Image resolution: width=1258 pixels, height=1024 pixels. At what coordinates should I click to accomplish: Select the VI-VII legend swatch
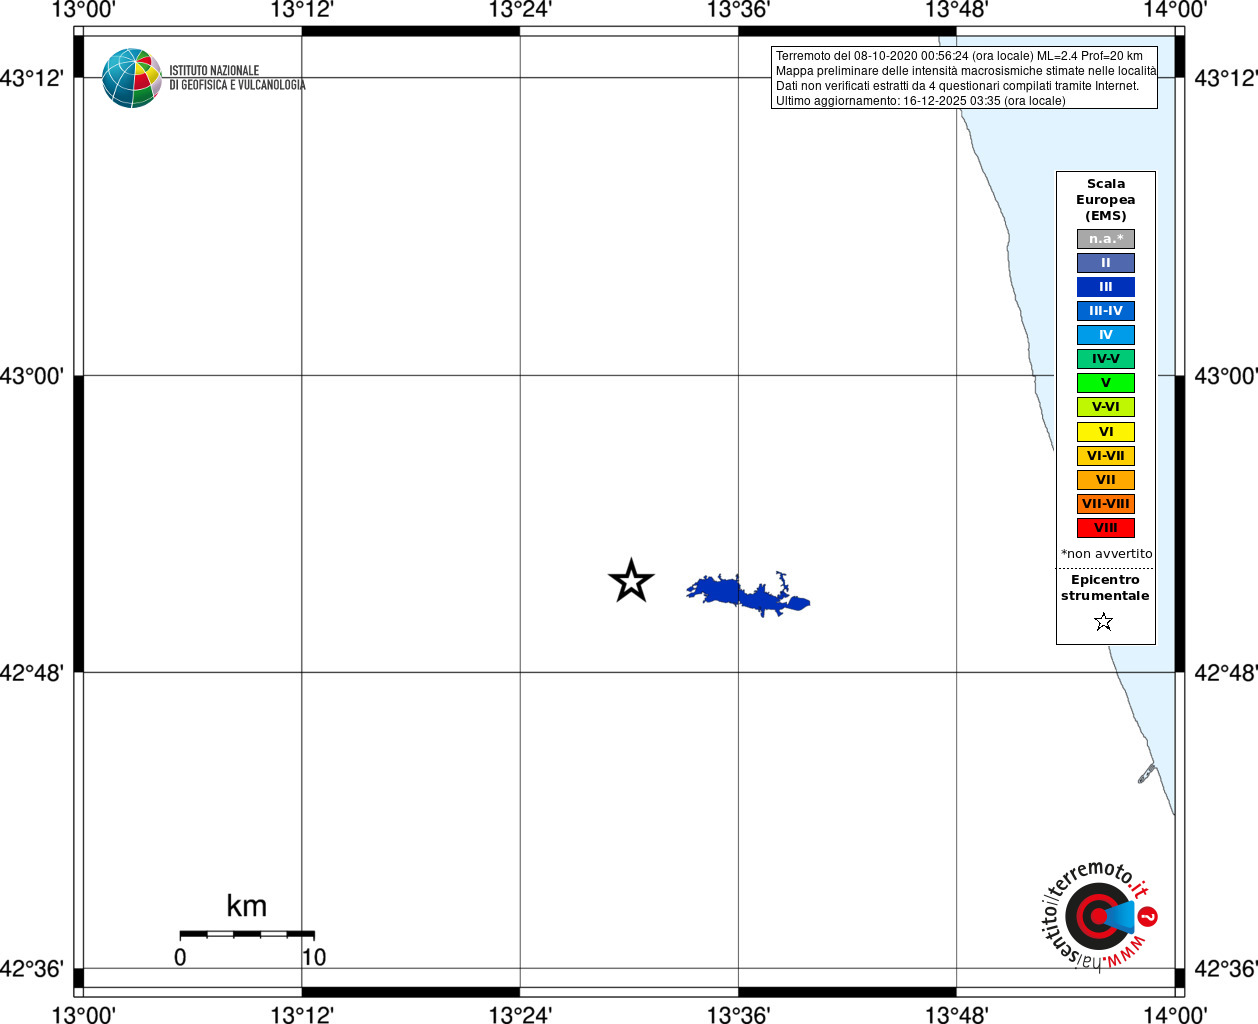click(1106, 456)
